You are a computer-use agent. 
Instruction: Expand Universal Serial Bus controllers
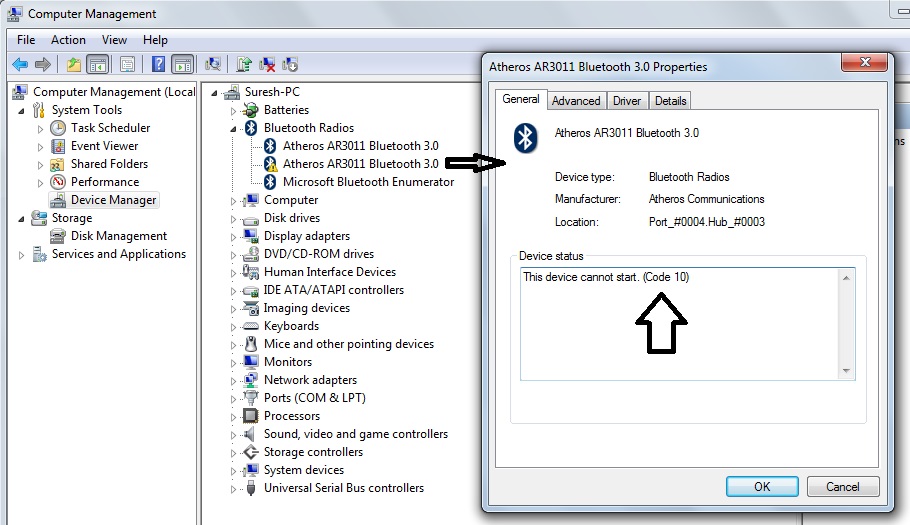(x=233, y=489)
